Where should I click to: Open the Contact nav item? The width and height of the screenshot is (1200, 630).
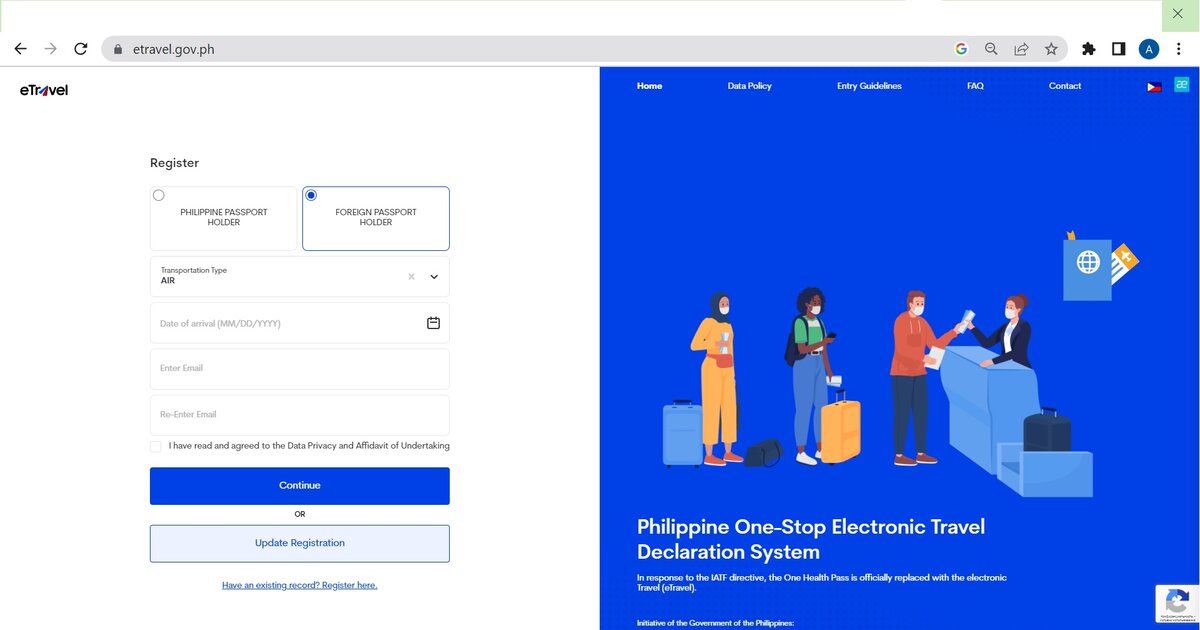1065,86
